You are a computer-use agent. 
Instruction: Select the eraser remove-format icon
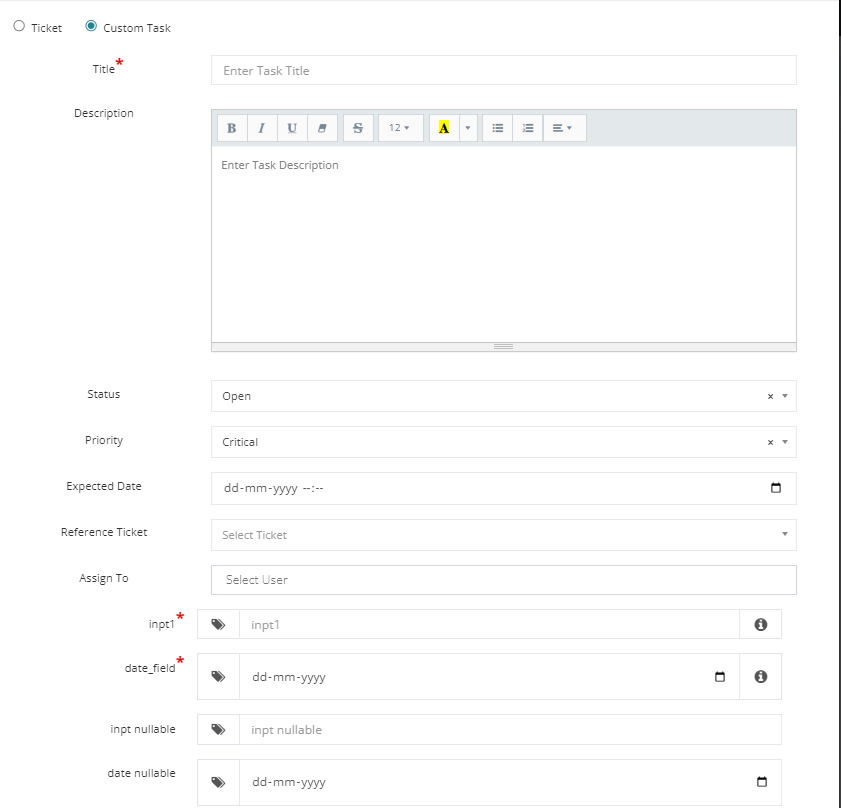coord(321,127)
